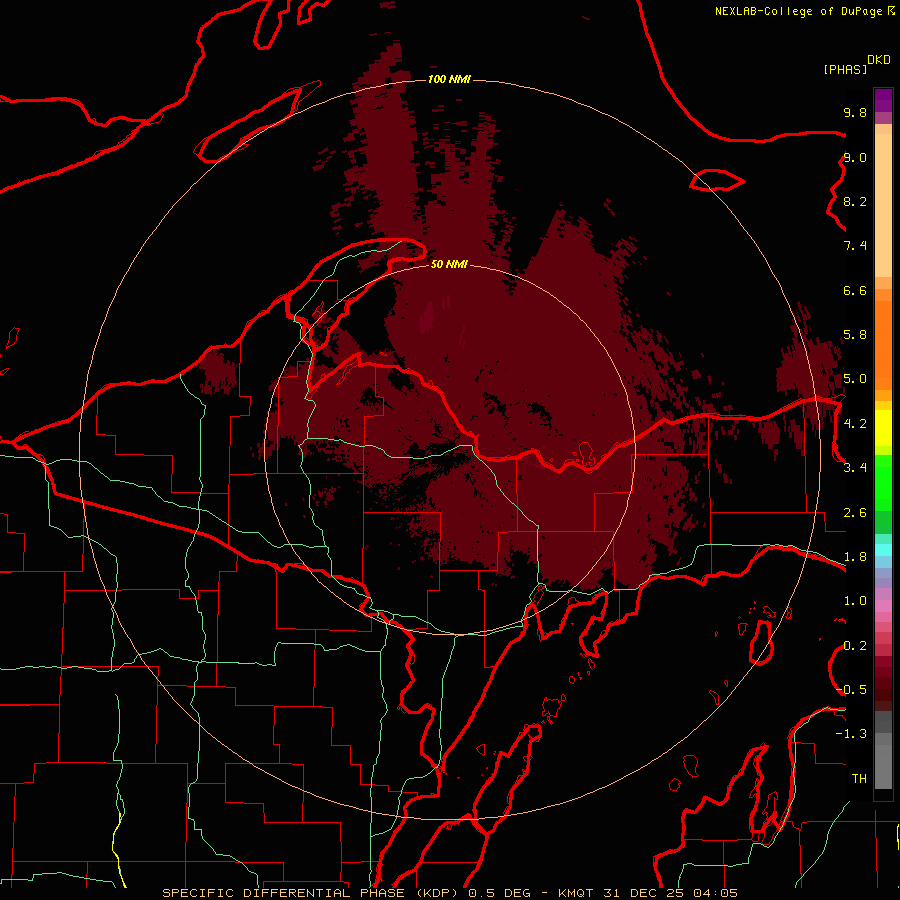Click the arrow glyph after DuPage

(891, 11)
